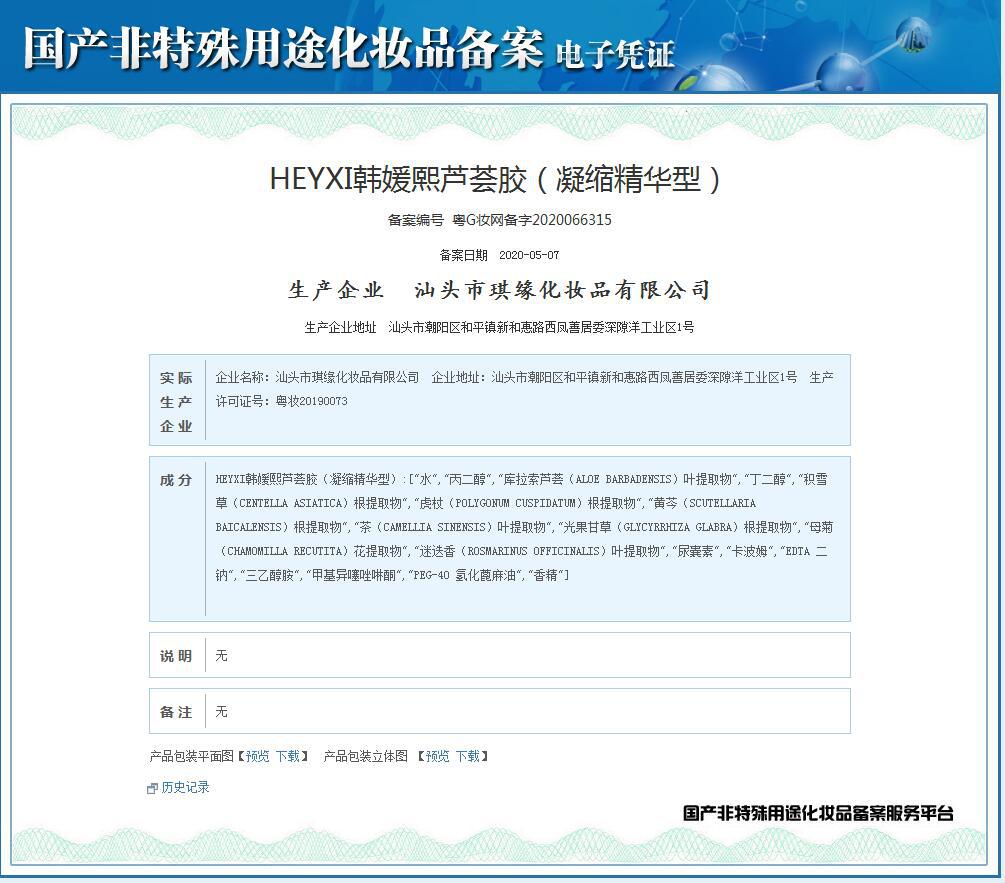Download the 产品包装立体图 file
This screenshot has height=883, width=1005.
[x=467, y=756]
